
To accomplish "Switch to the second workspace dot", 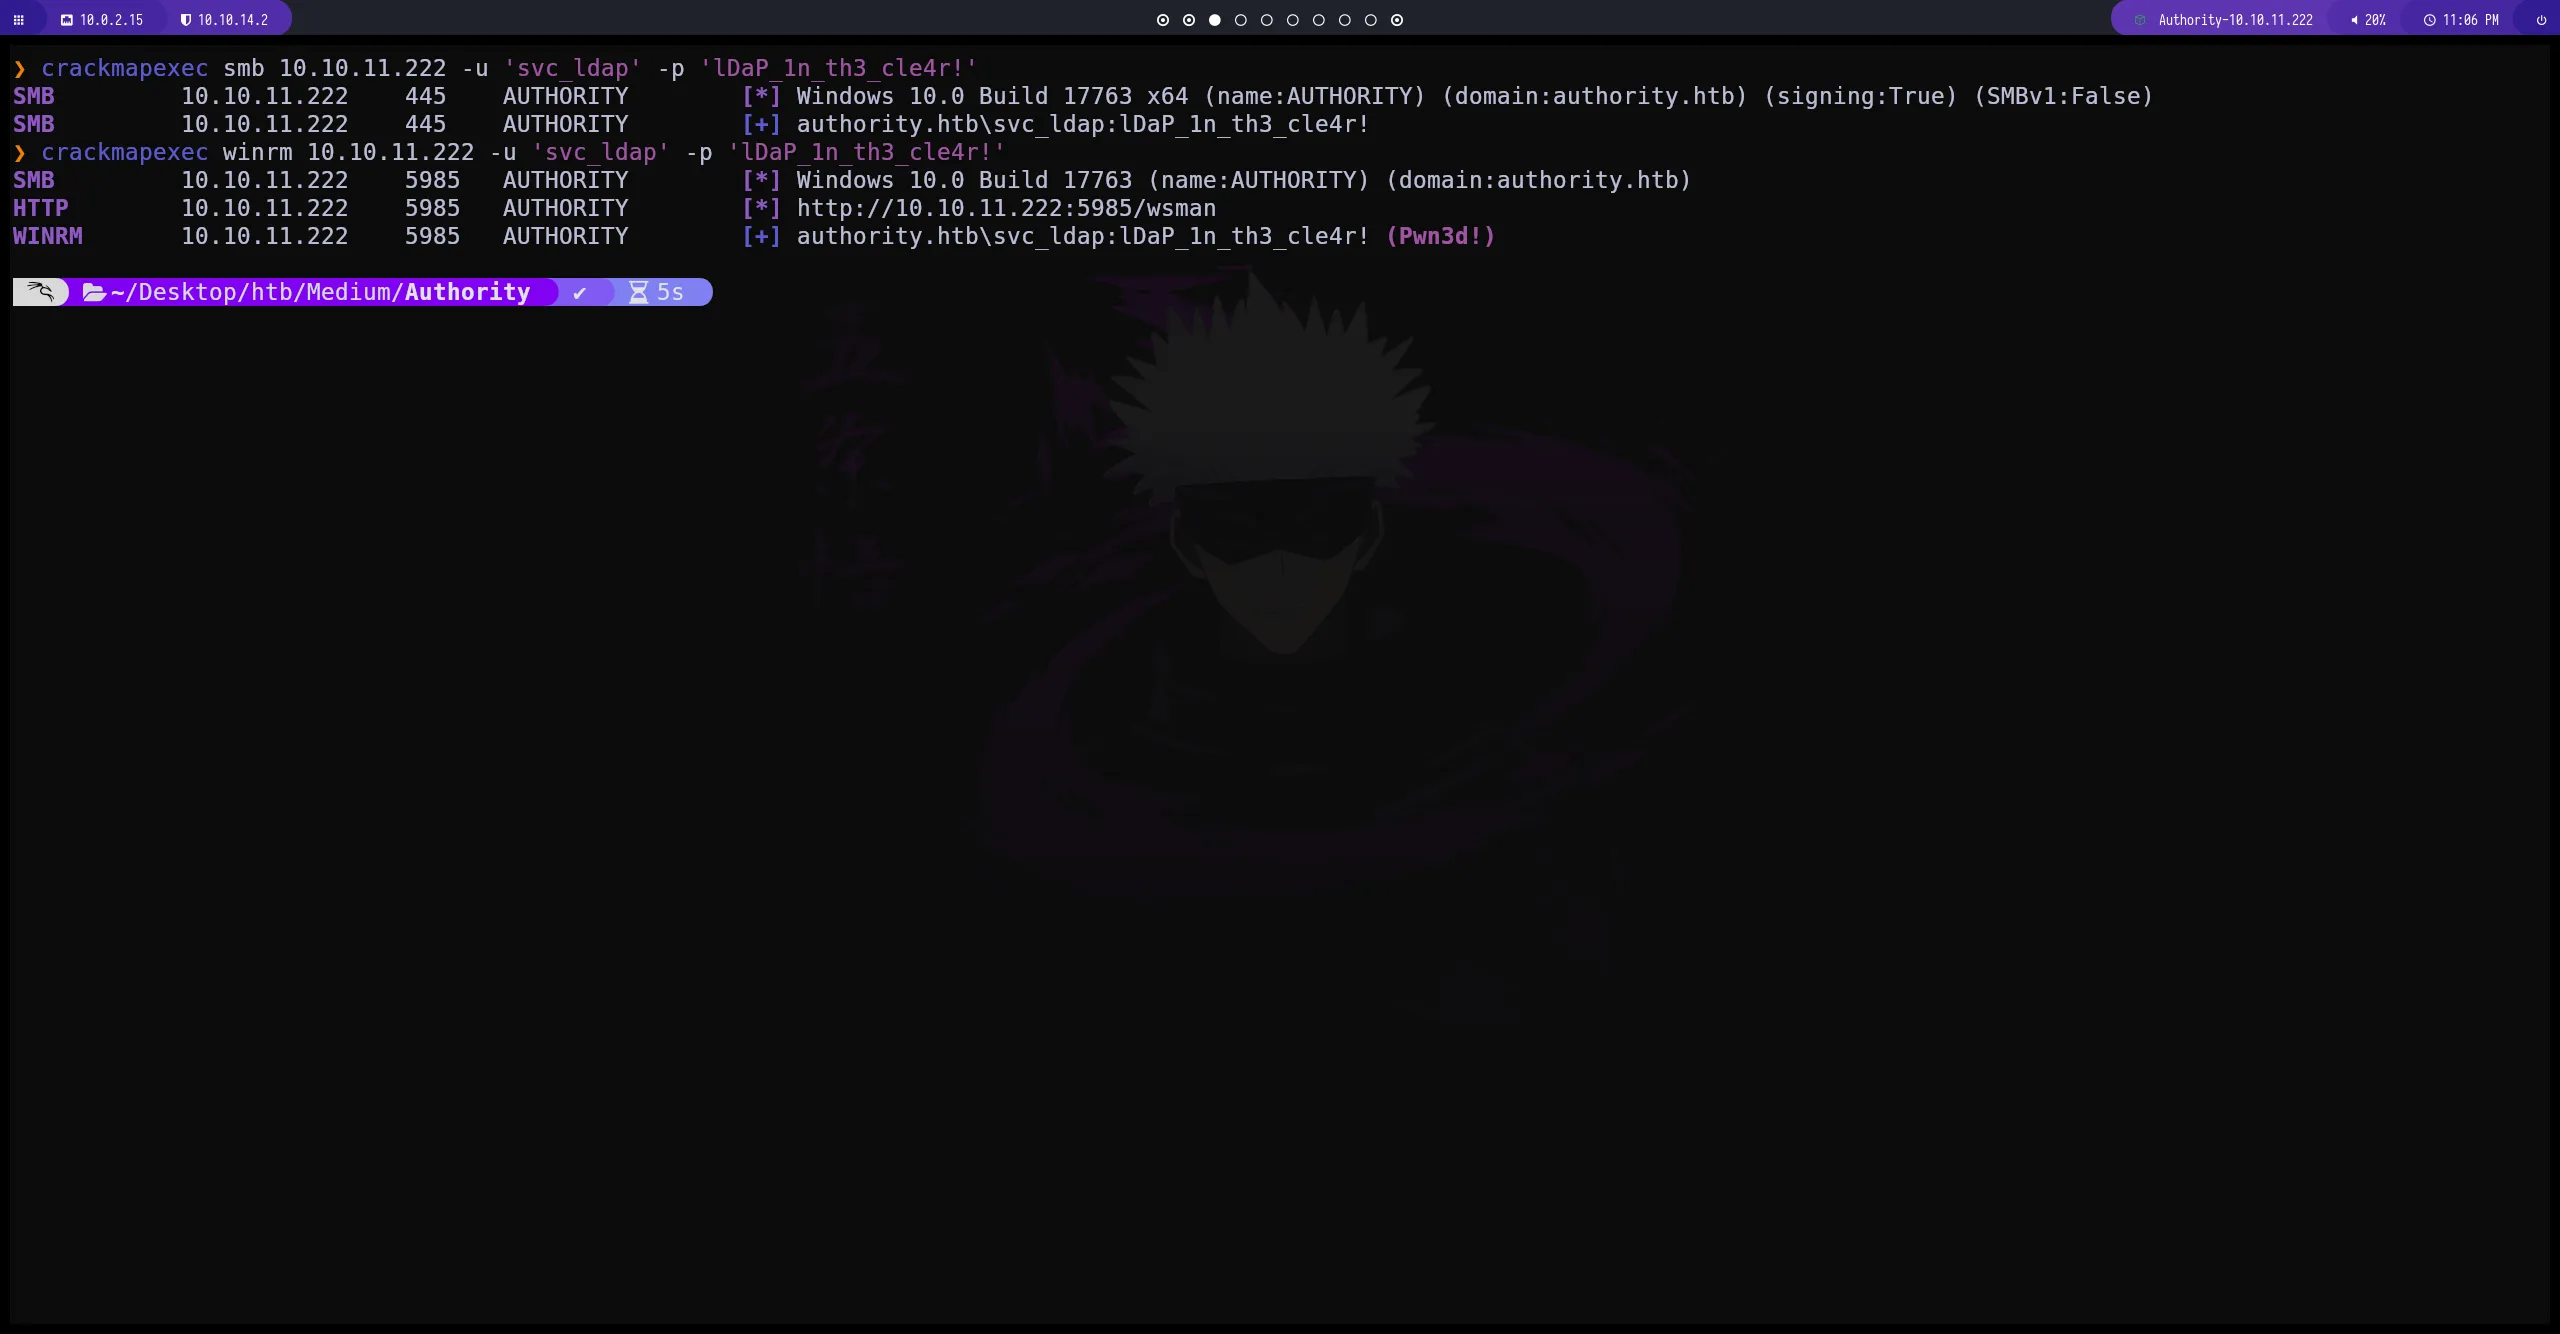I will tap(1189, 20).
